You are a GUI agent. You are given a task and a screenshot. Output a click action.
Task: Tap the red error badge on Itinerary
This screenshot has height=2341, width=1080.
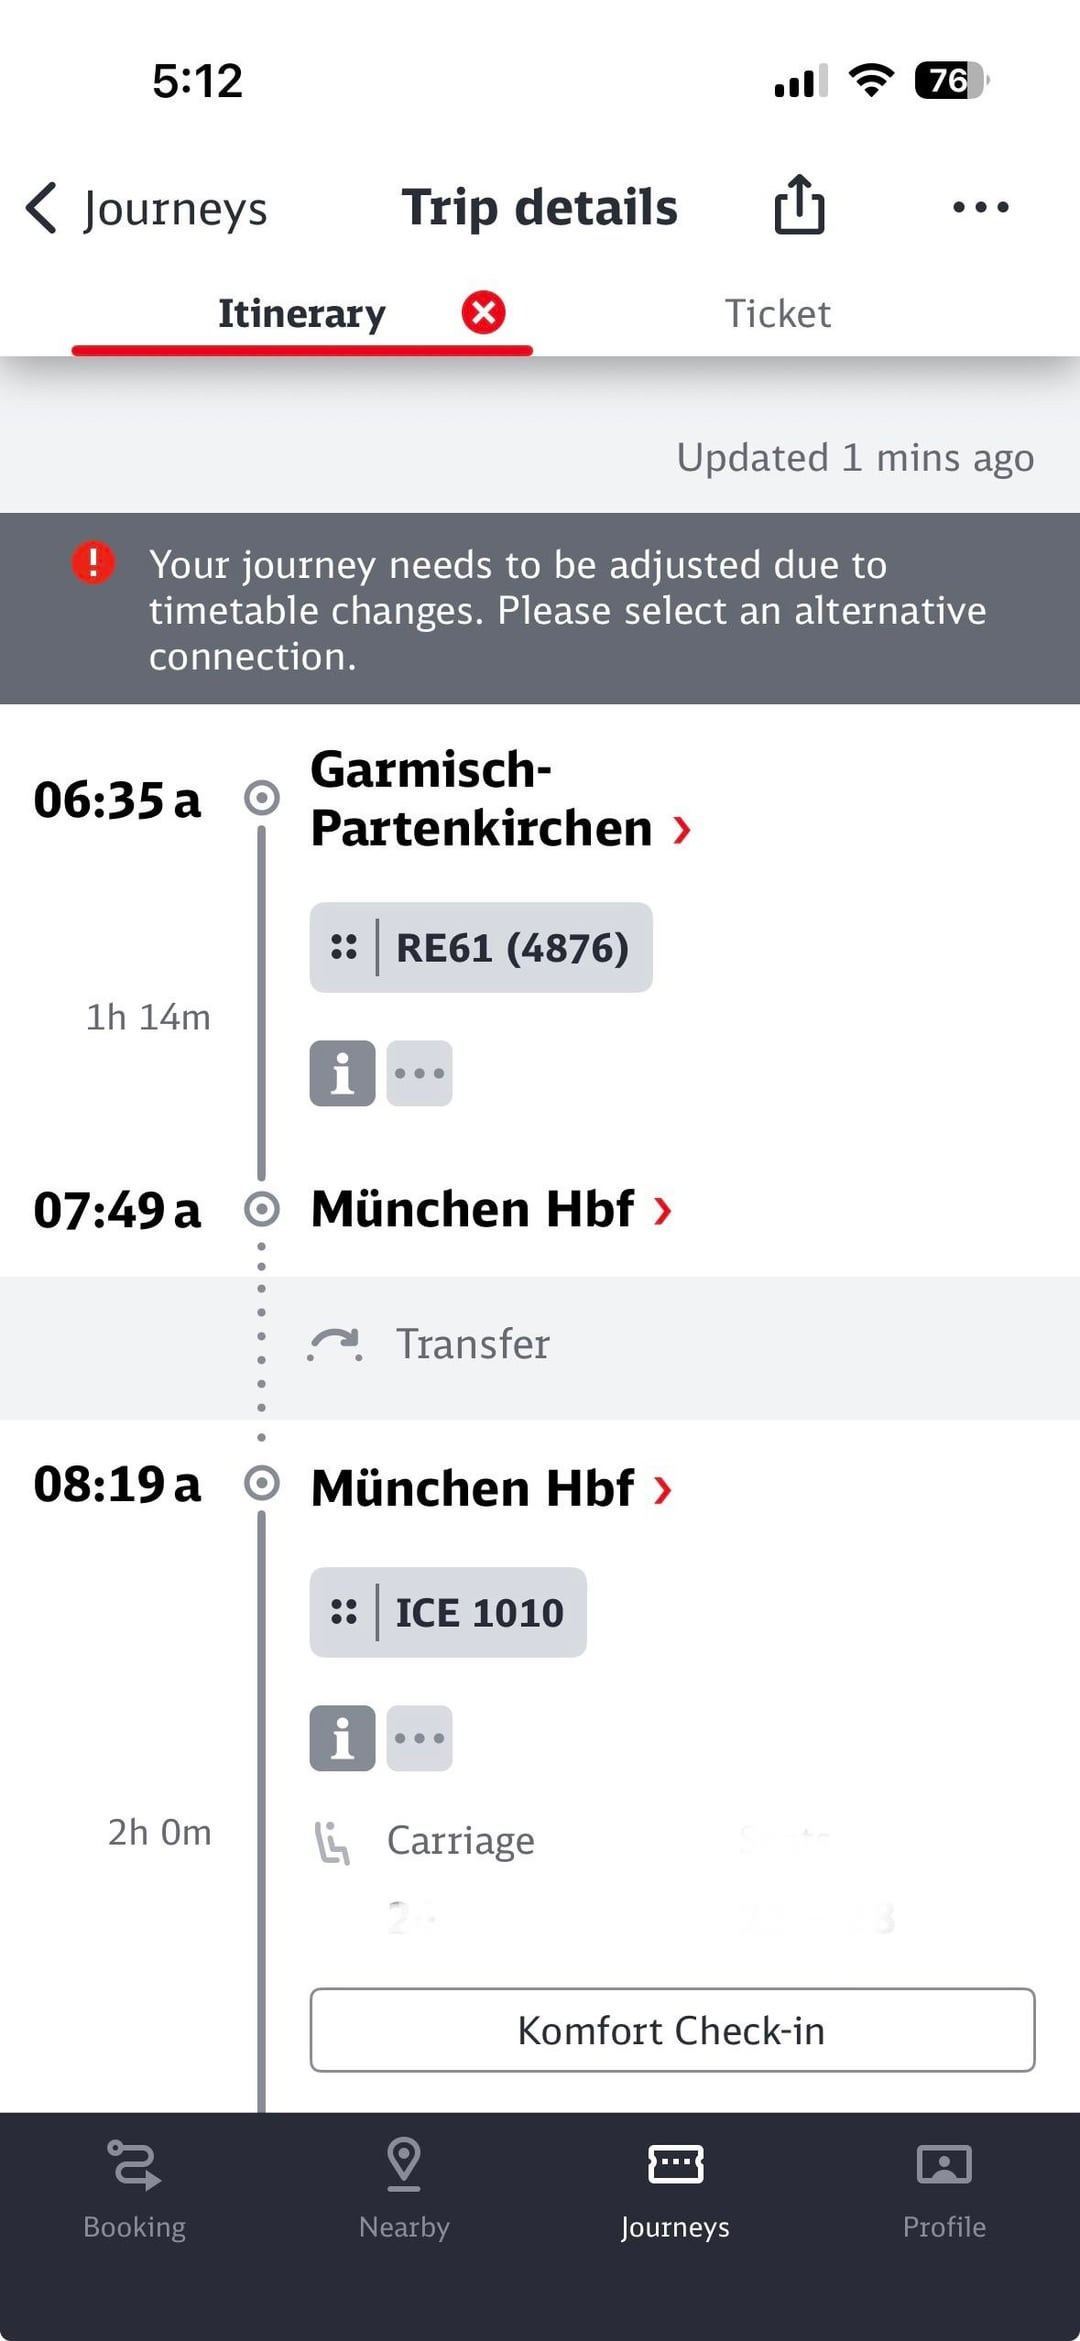pos(483,313)
